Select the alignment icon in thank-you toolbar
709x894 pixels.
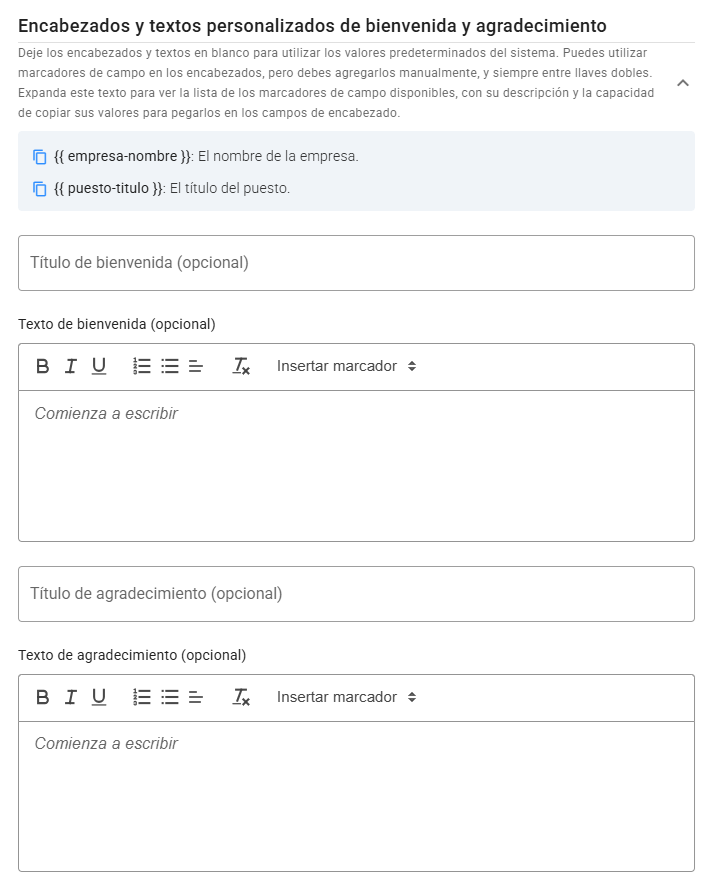coord(194,697)
